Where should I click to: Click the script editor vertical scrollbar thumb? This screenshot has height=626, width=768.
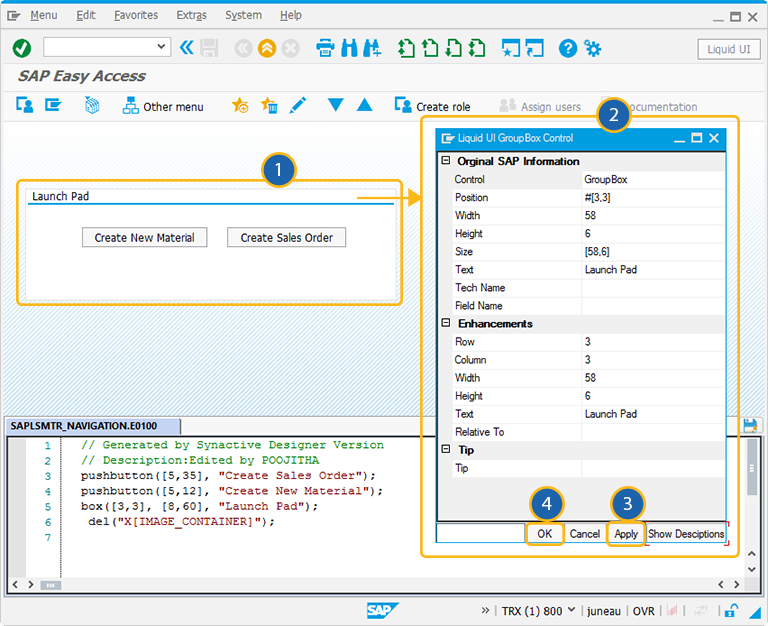(751, 467)
